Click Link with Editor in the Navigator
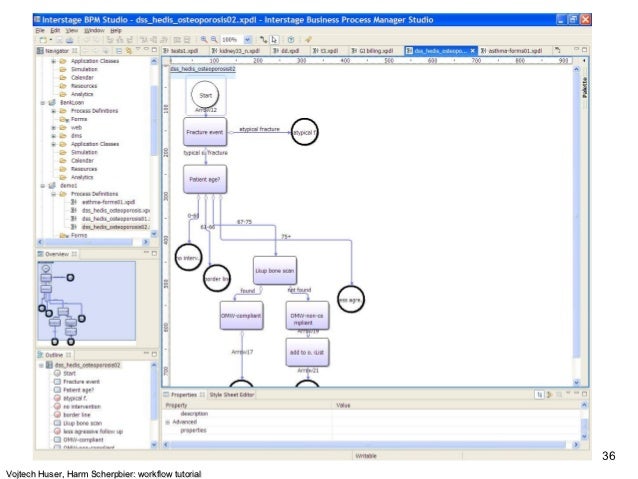Image resolution: width=638 pixels, height=479 pixels. point(129,50)
